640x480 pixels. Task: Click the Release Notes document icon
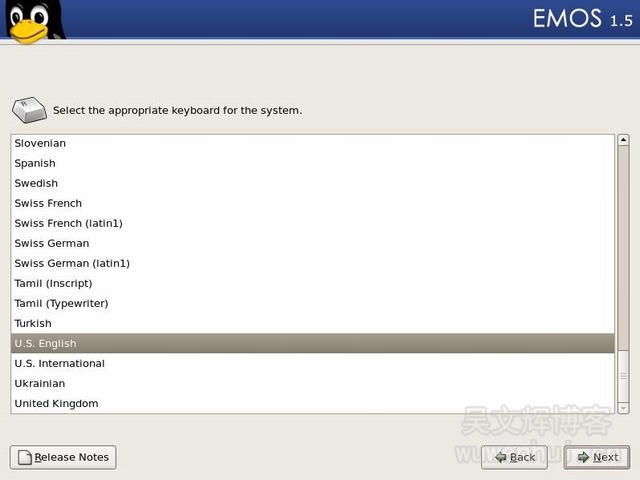coord(24,457)
